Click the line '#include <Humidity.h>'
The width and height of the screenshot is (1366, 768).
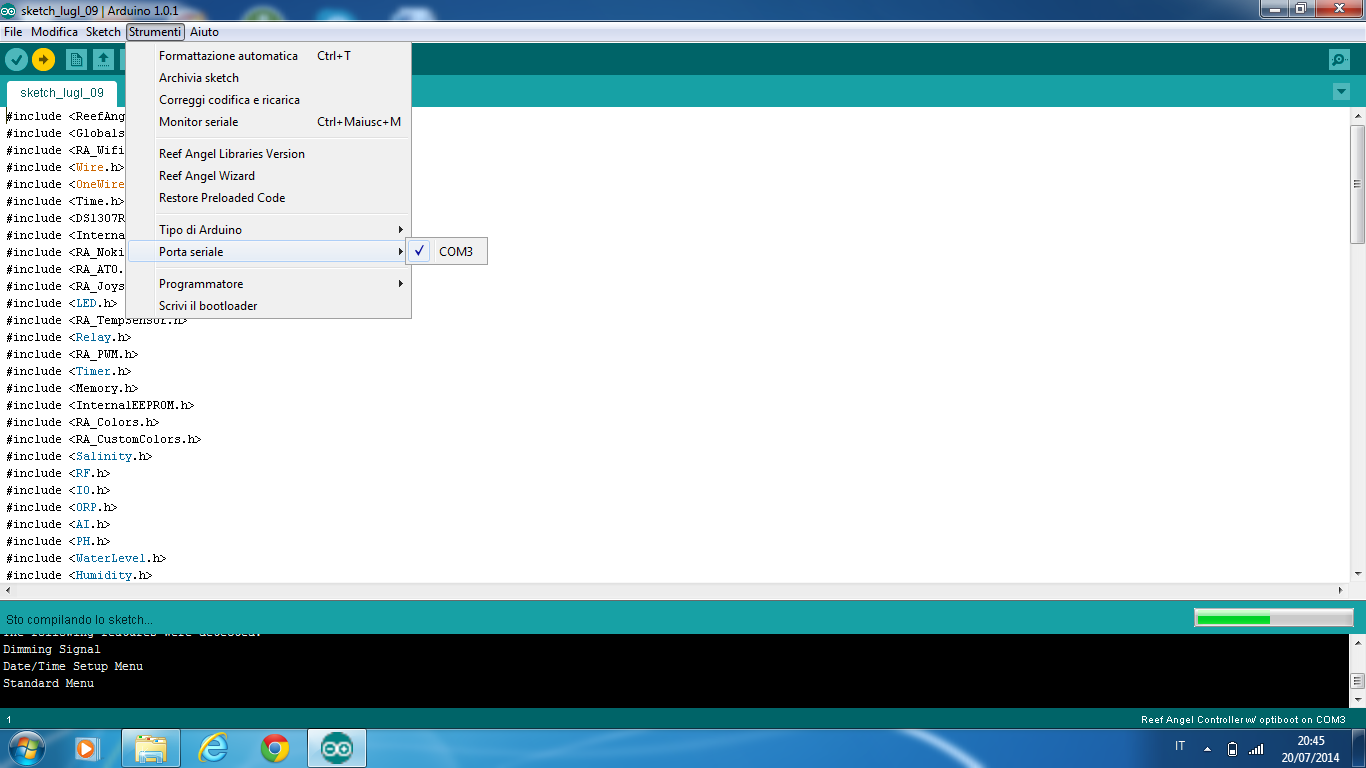(79, 575)
